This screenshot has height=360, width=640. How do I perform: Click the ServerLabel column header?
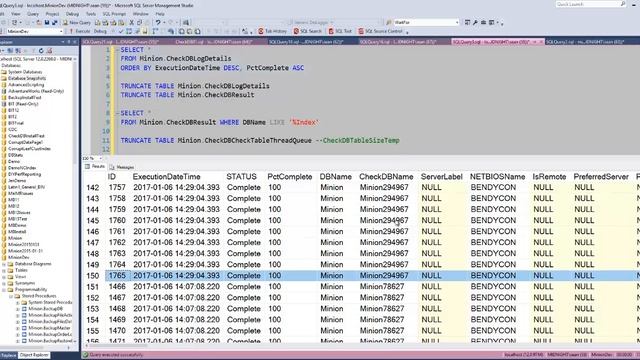pyautogui.click(x=442, y=177)
